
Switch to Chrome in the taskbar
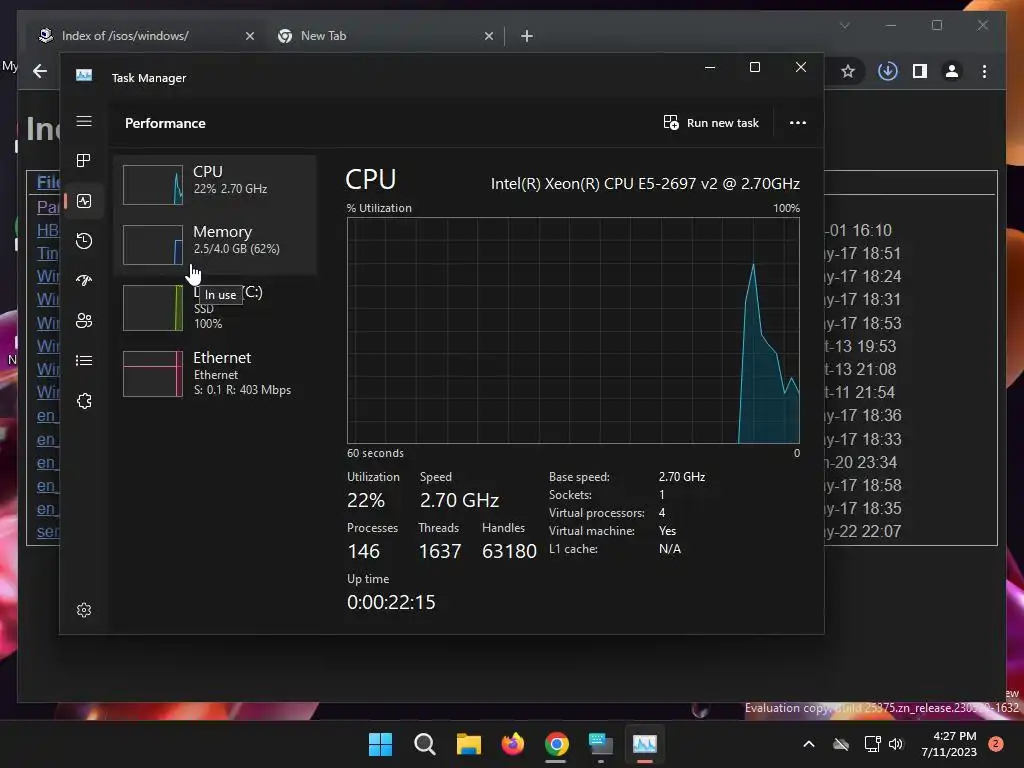click(x=556, y=744)
